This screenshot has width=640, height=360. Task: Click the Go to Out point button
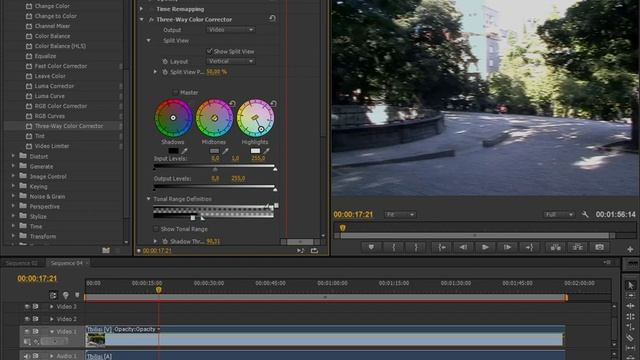(529, 247)
